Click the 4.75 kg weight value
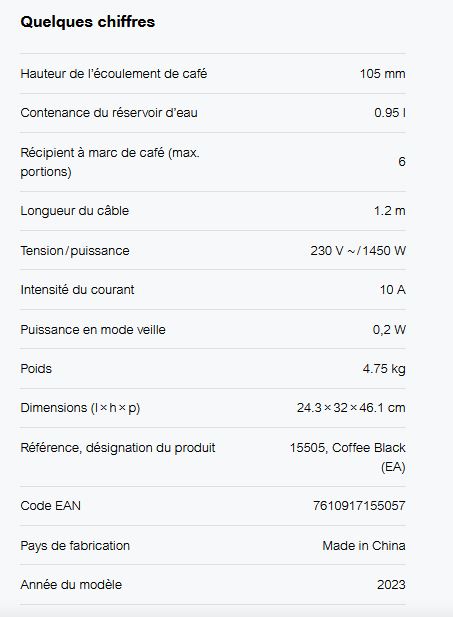The image size is (453, 617). tap(384, 369)
